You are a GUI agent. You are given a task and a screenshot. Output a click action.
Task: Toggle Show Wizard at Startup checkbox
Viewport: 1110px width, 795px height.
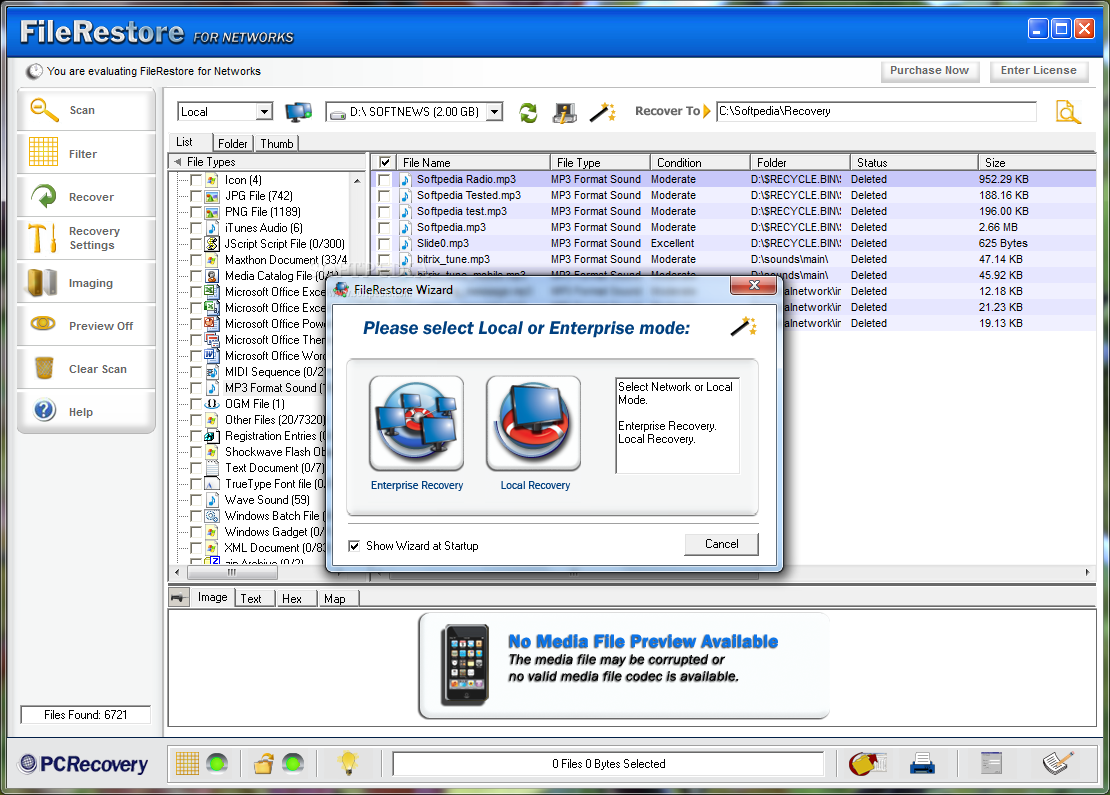pyautogui.click(x=354, y=546)
